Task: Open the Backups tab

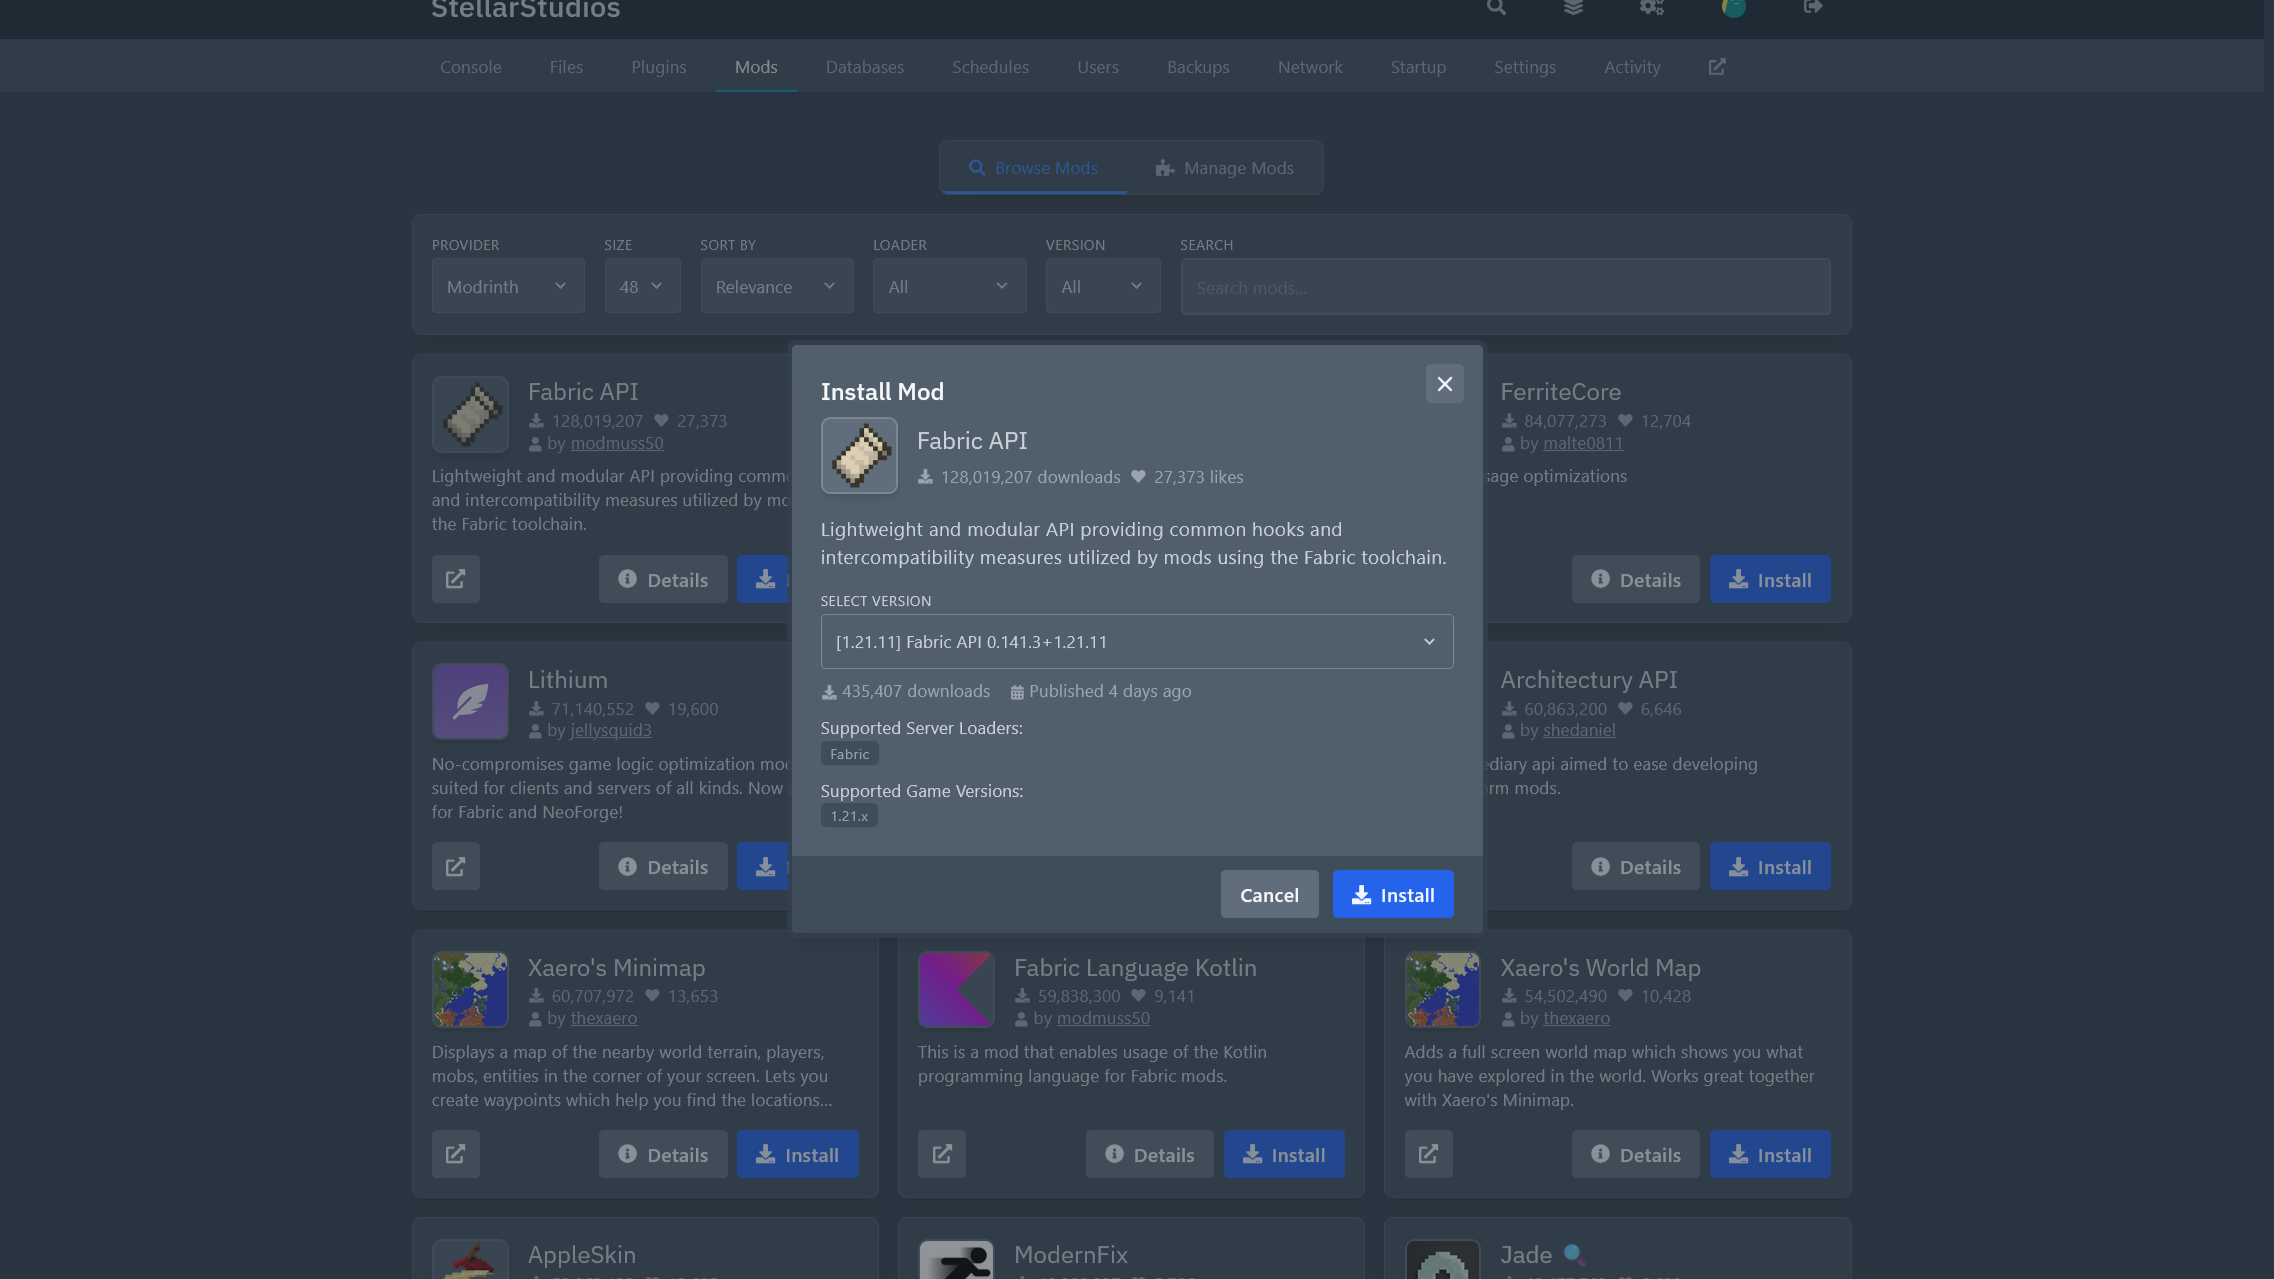Action: point(1197,67)
